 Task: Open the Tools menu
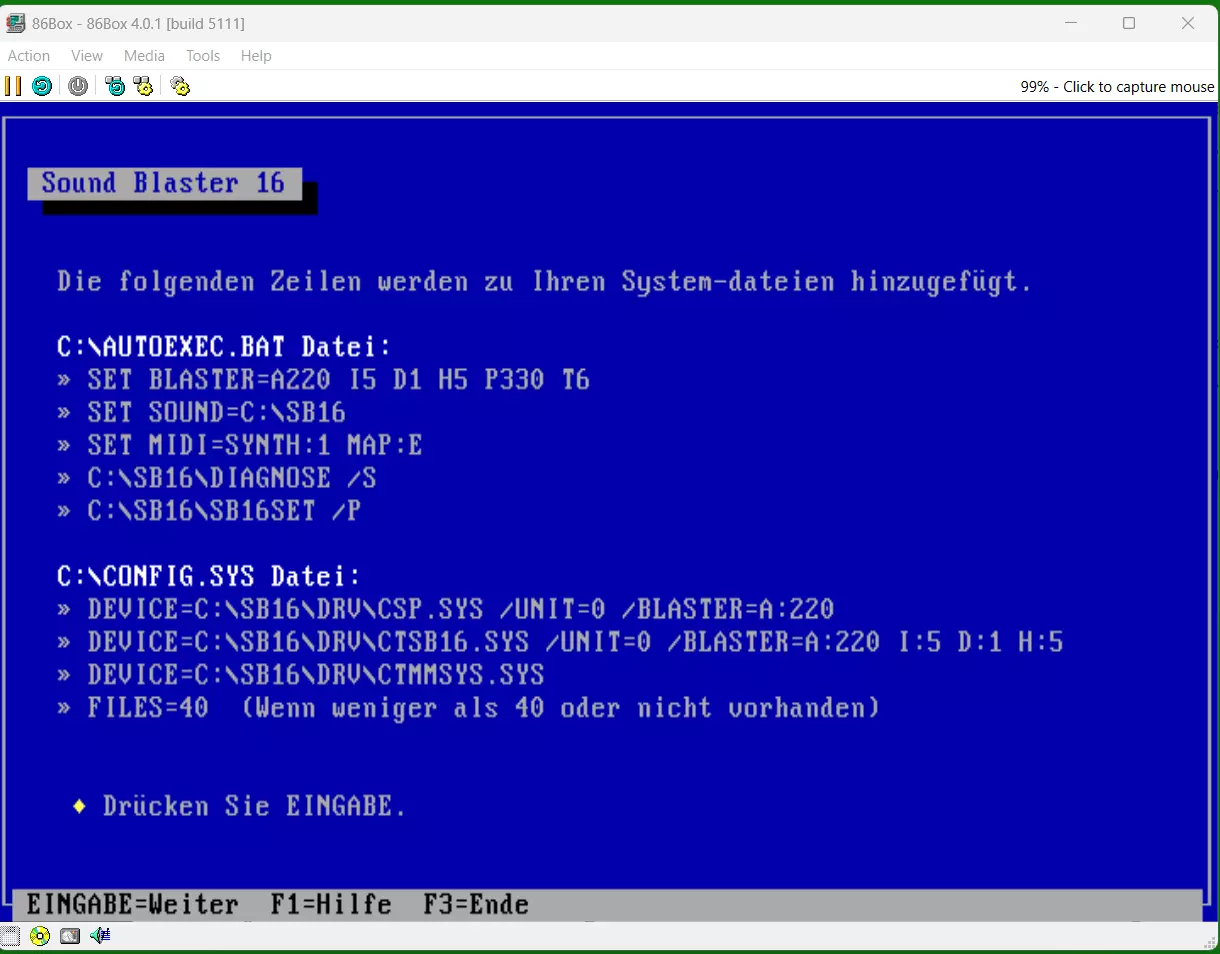[203, 56]
